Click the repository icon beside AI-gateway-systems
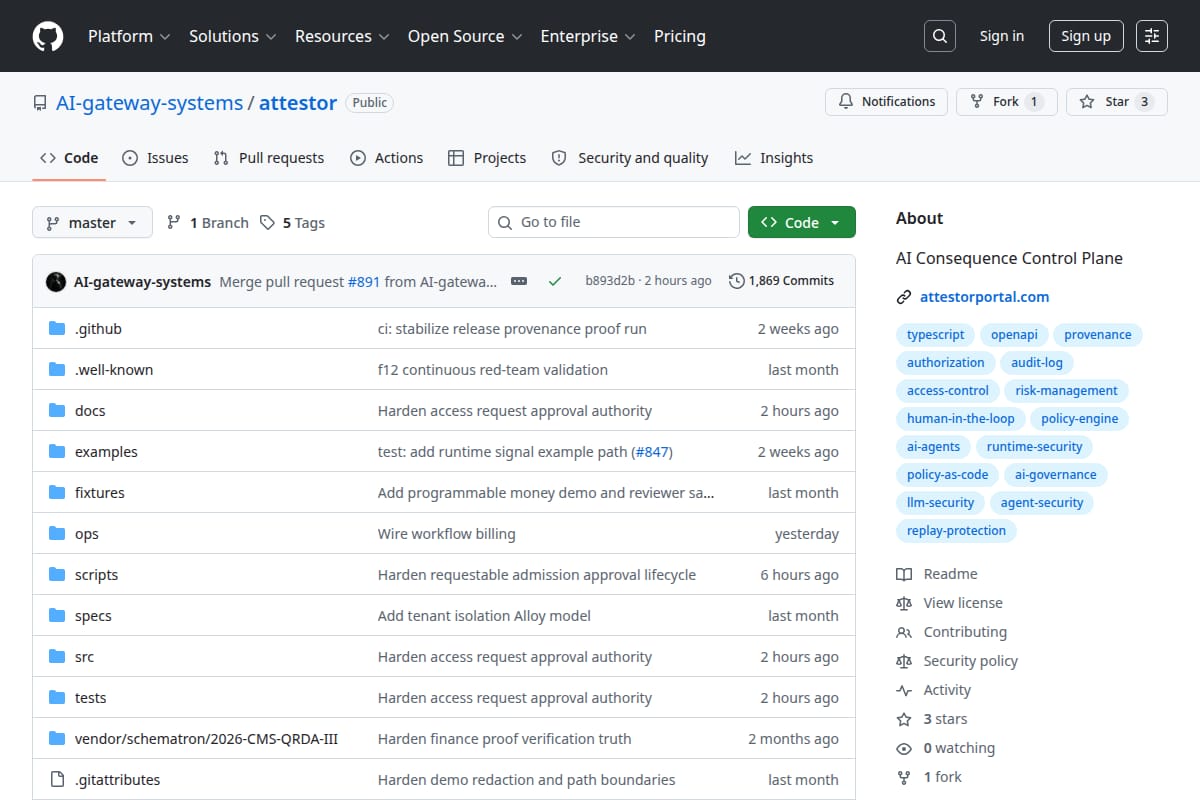1200x800 pixels. coord(40,103)
